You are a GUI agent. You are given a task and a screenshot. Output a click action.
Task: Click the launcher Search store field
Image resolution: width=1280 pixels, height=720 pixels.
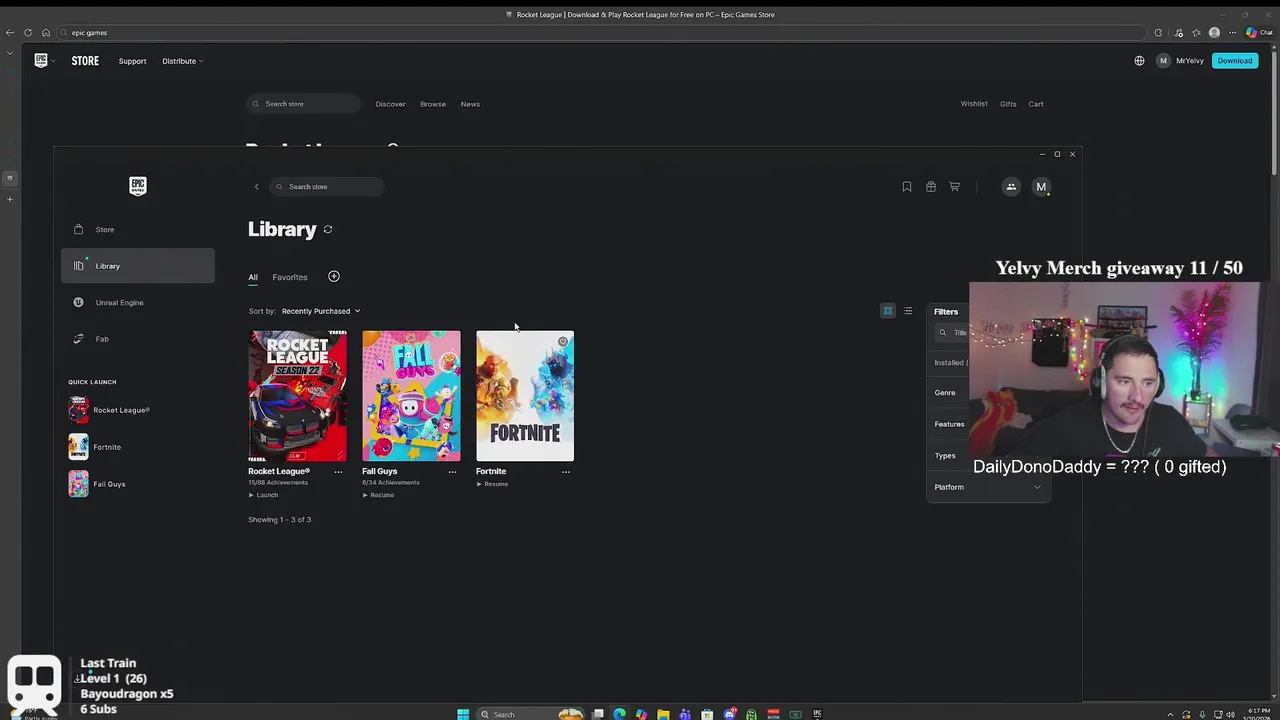[327, 187]
